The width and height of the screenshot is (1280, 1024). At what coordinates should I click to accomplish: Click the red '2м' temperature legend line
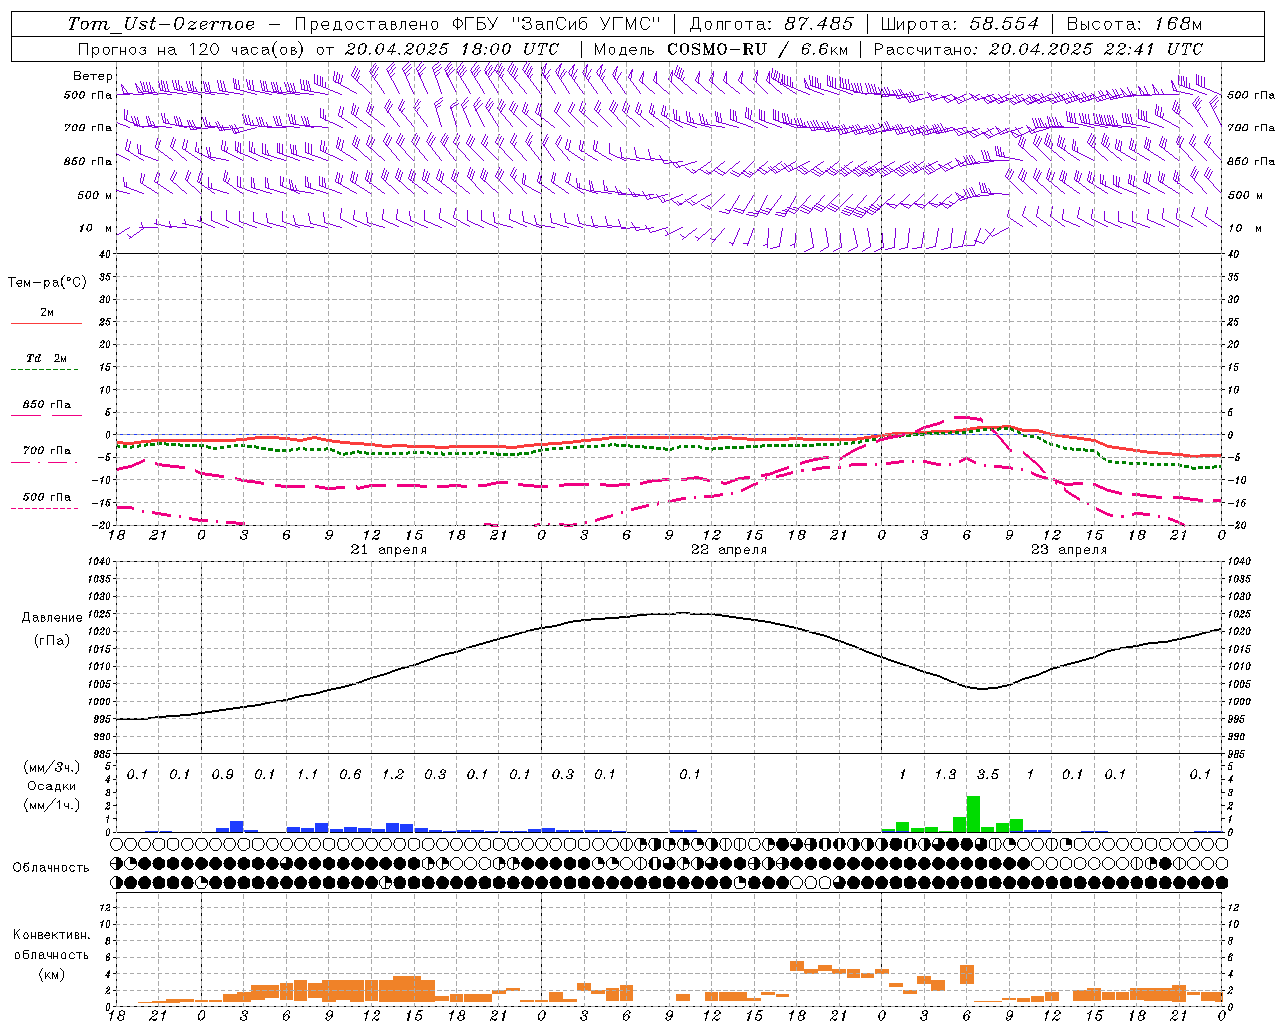pyautogui.click(x=46, y=323)
